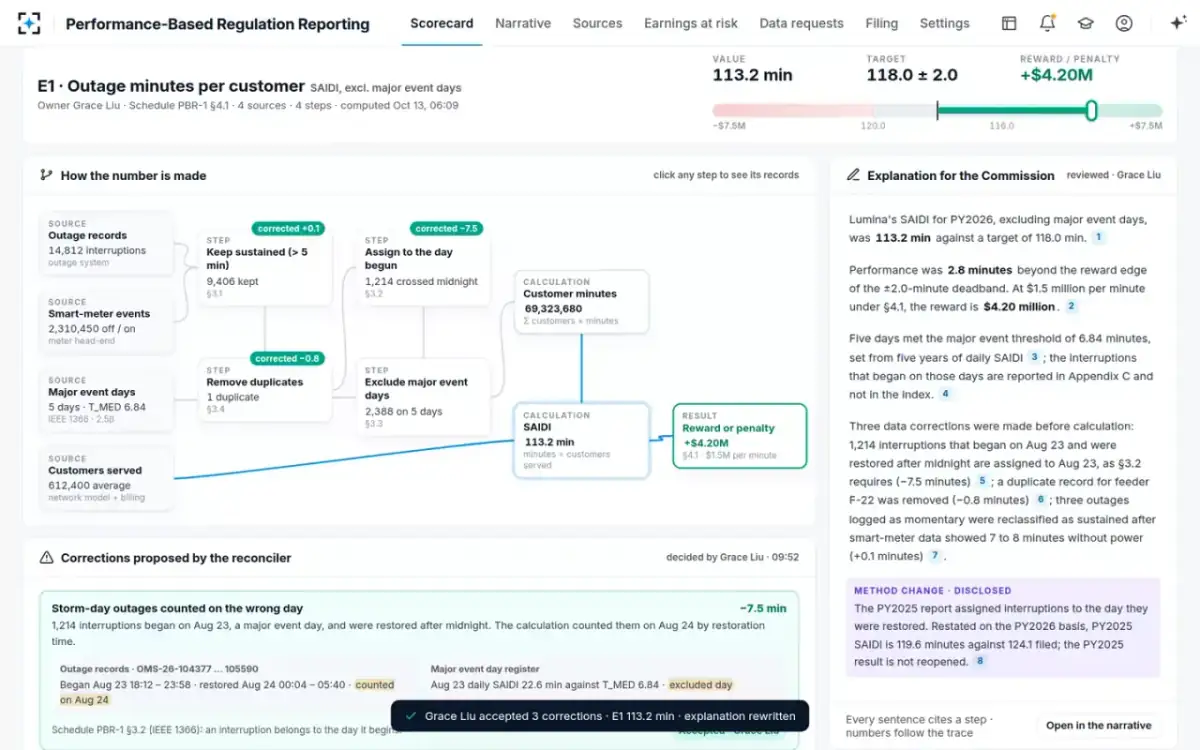
Task: Open the notifications bell
Action: (1047, 23)
